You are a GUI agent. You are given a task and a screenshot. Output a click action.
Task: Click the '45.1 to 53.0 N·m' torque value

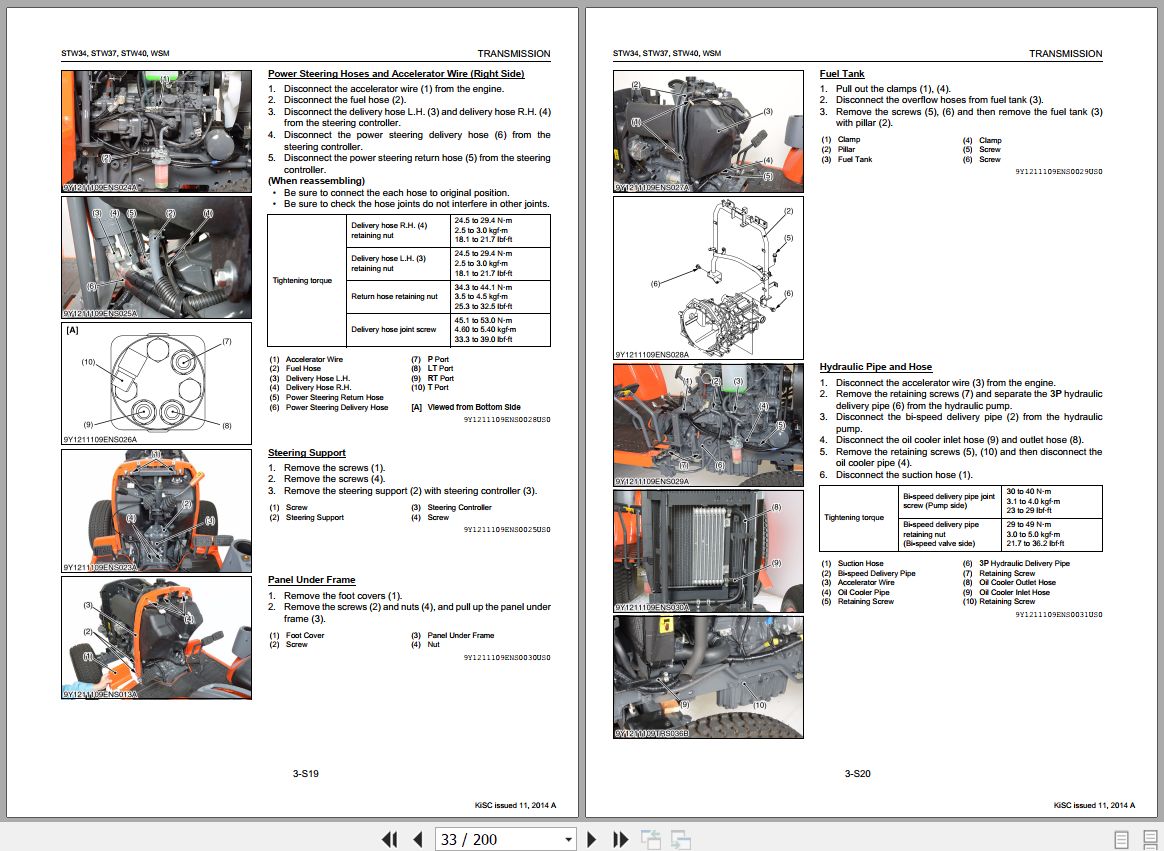point(483,321)
